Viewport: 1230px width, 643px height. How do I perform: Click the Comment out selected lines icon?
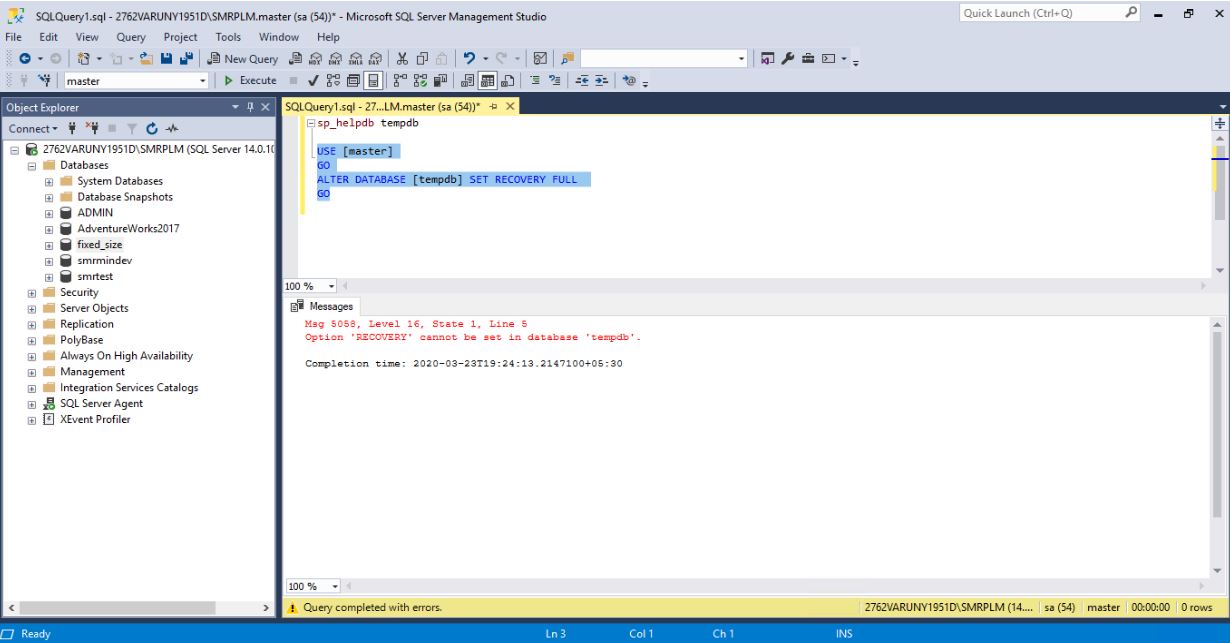point(534,80)
